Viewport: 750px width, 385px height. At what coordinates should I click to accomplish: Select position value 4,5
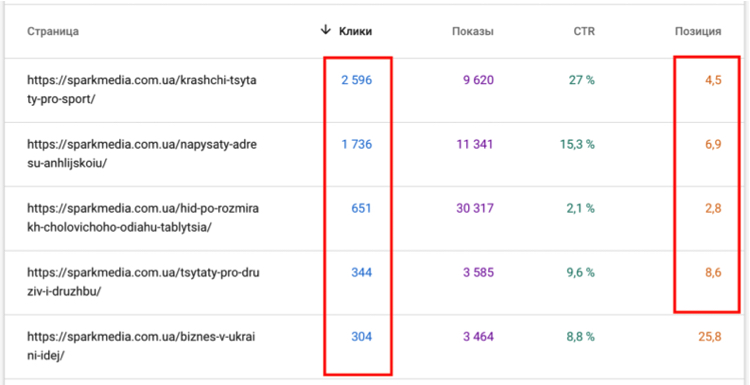point(713,80)
